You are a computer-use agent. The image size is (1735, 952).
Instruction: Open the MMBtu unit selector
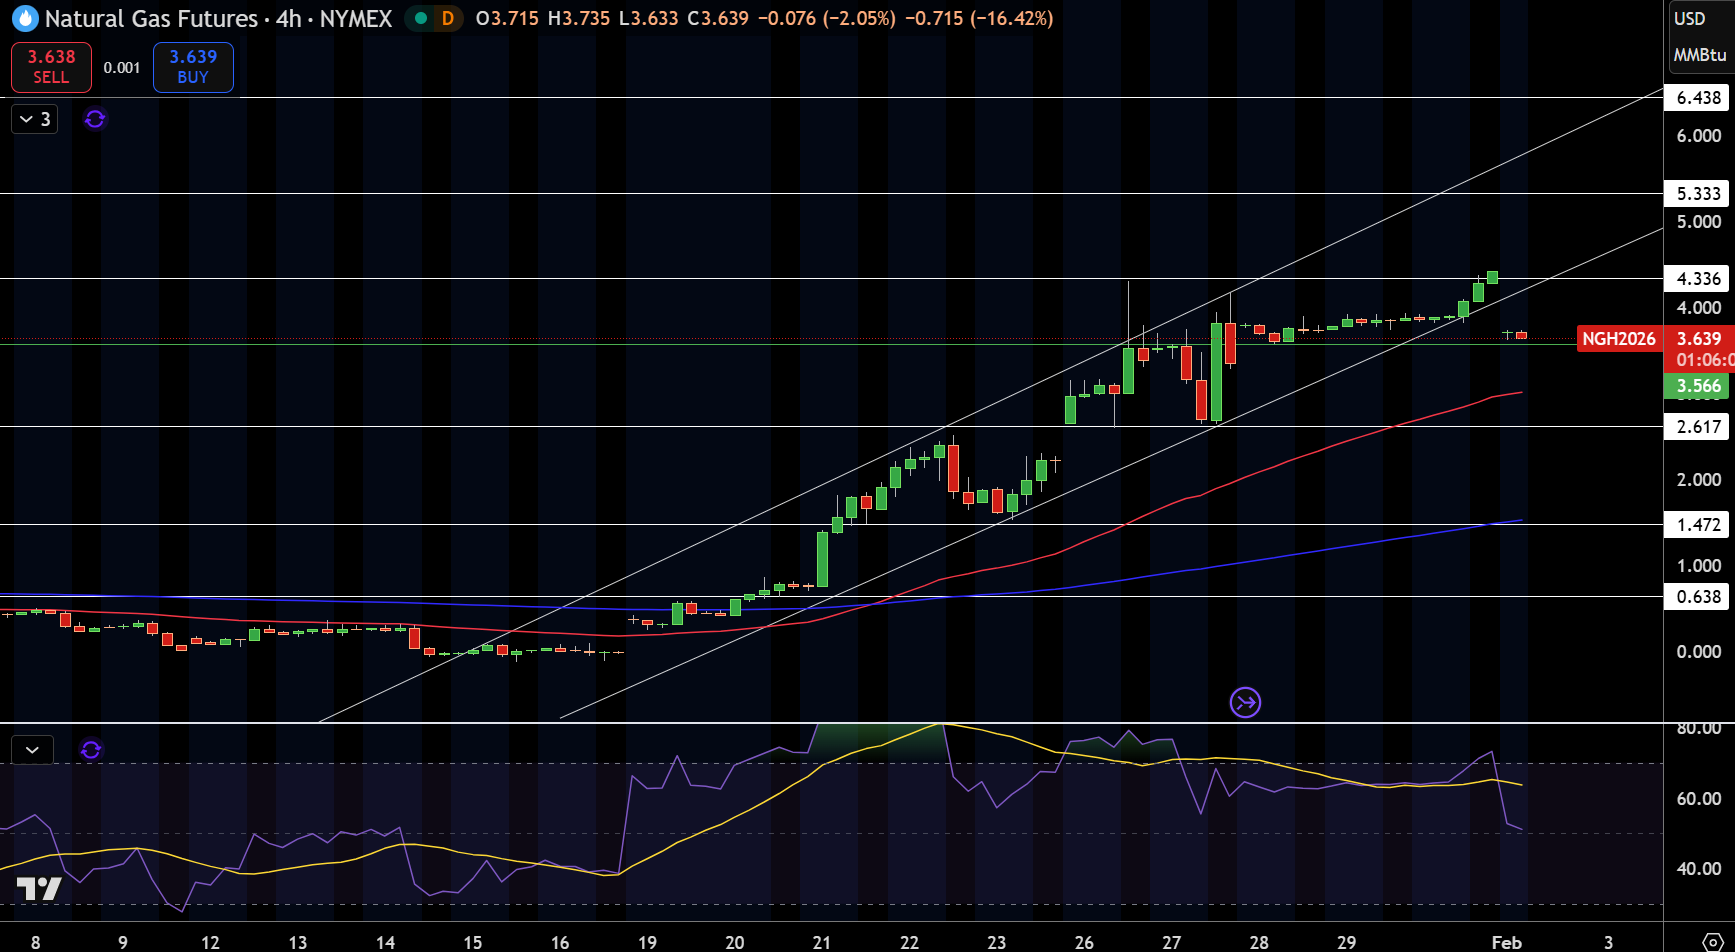pyautogui.click(x=1700, y=55)
